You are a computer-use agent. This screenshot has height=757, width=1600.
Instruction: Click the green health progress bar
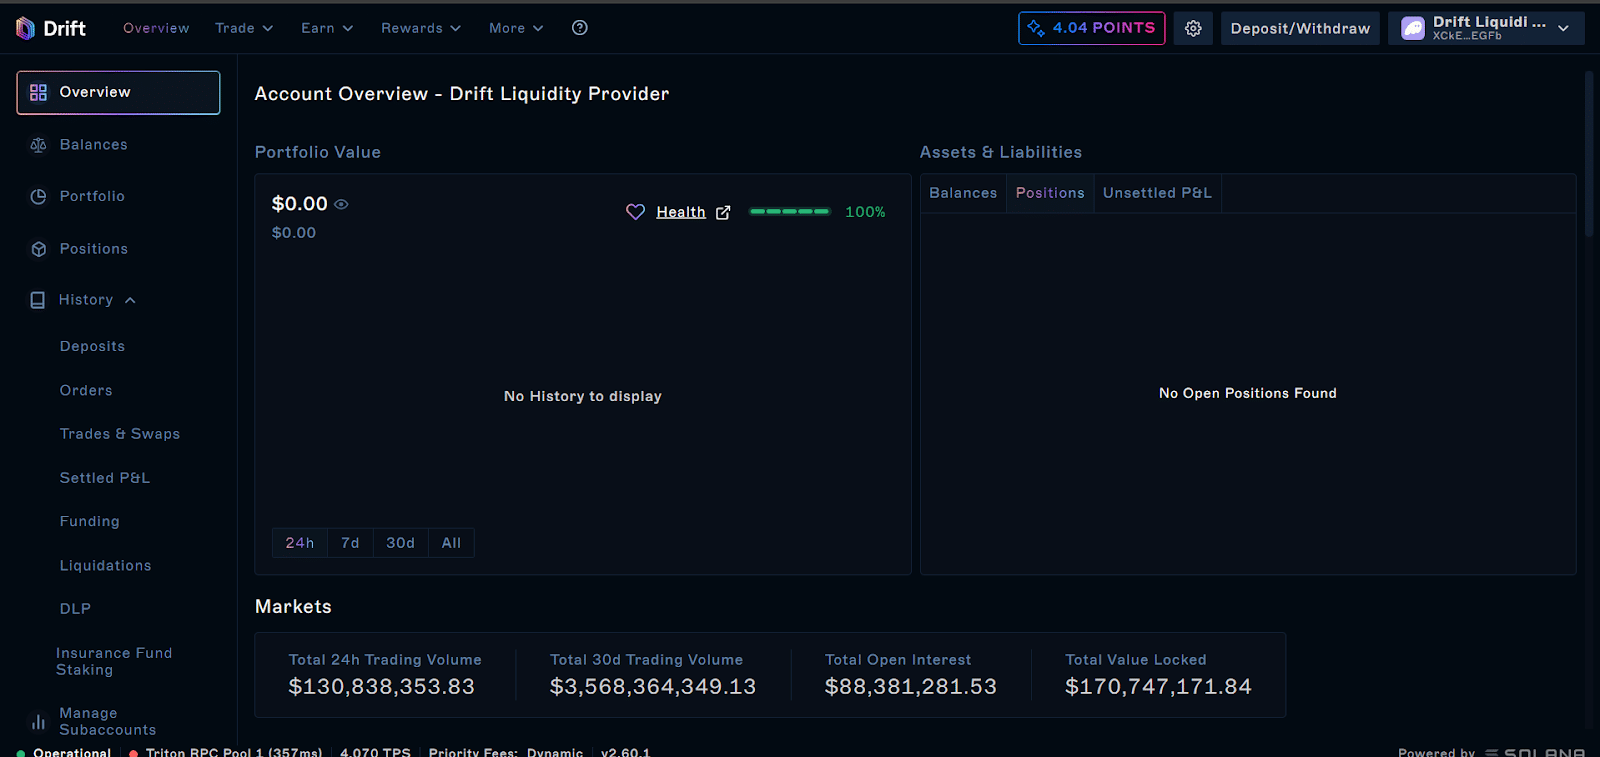(790, 212)
